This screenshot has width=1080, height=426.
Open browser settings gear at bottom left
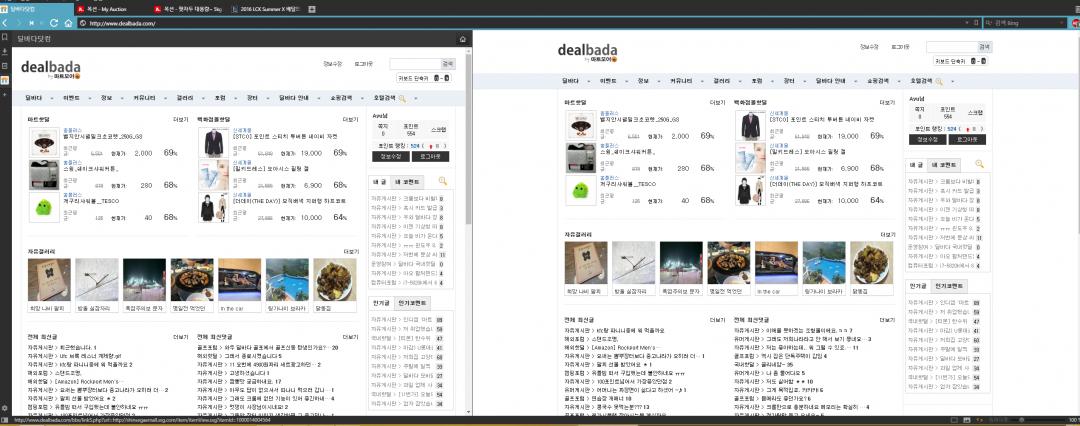click(5, 409)
